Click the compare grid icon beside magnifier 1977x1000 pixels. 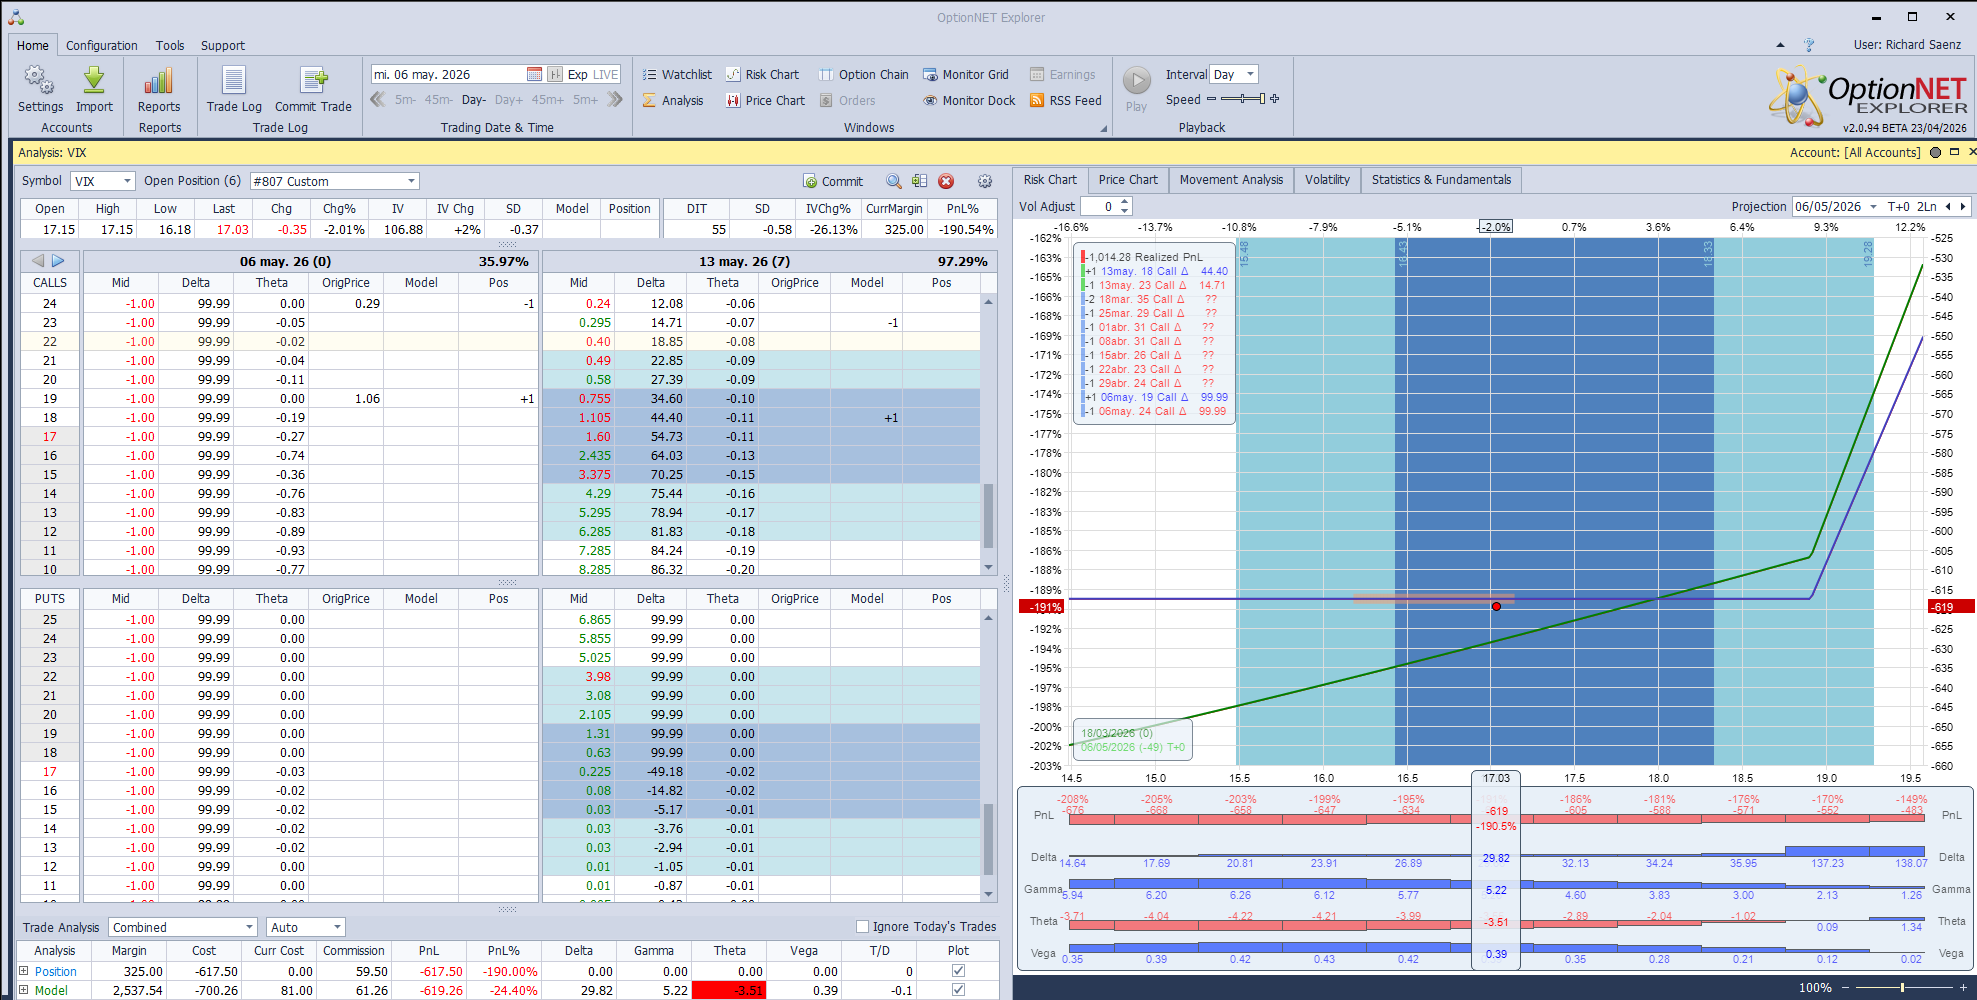tap(919, 181)
